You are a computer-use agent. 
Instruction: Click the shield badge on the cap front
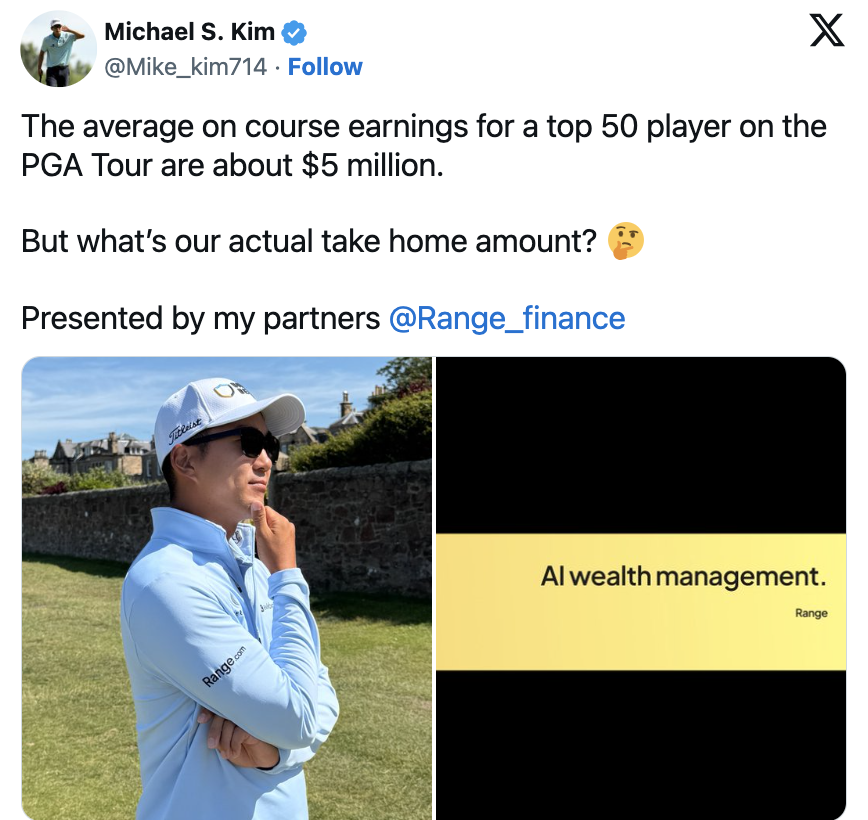pyautogui.click(x=226, y=390)
